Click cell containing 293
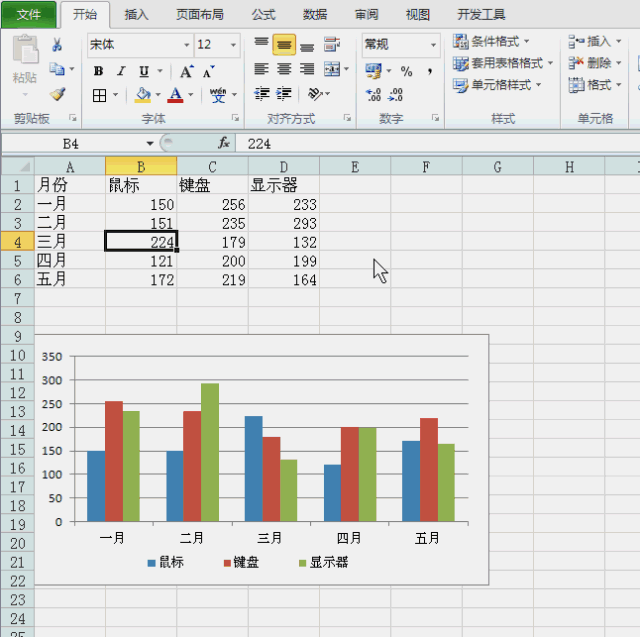The image size is (640, 637). tap(284, 223)
